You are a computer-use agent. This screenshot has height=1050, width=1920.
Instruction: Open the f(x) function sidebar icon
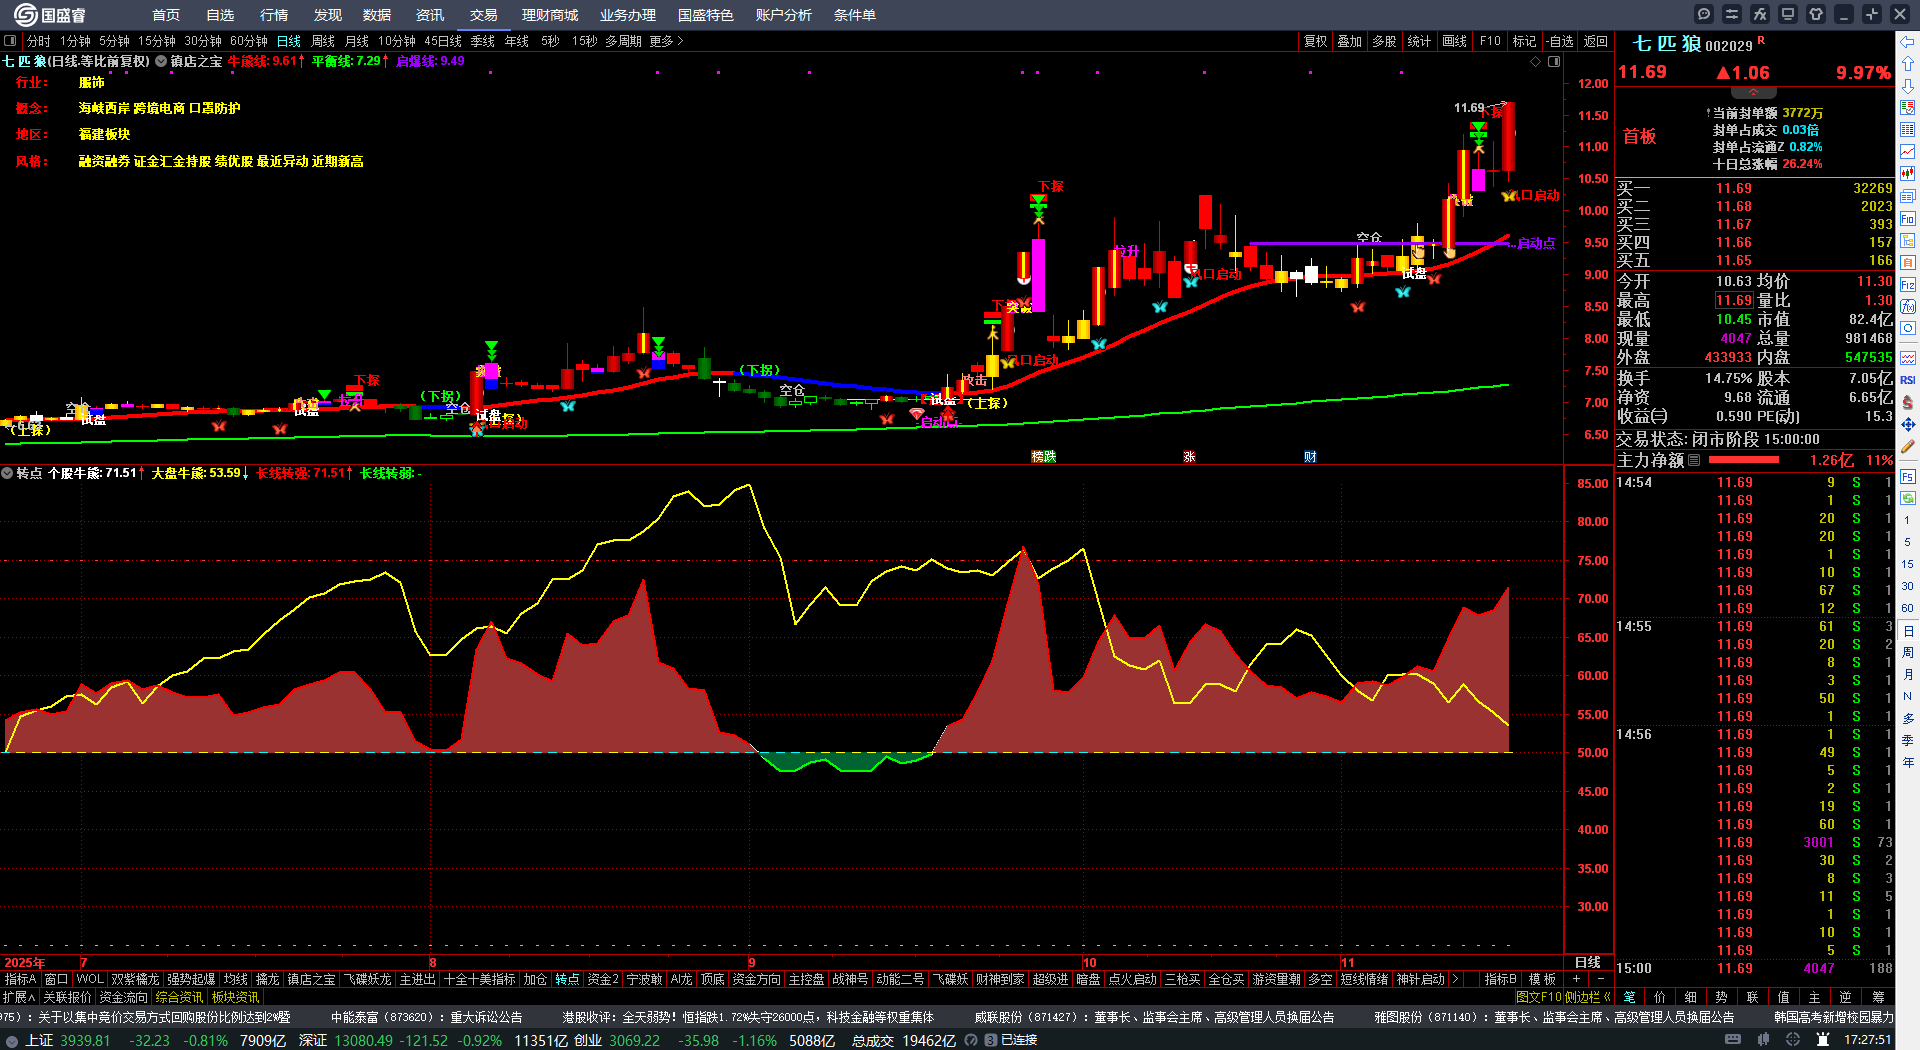pos(1908,307)
